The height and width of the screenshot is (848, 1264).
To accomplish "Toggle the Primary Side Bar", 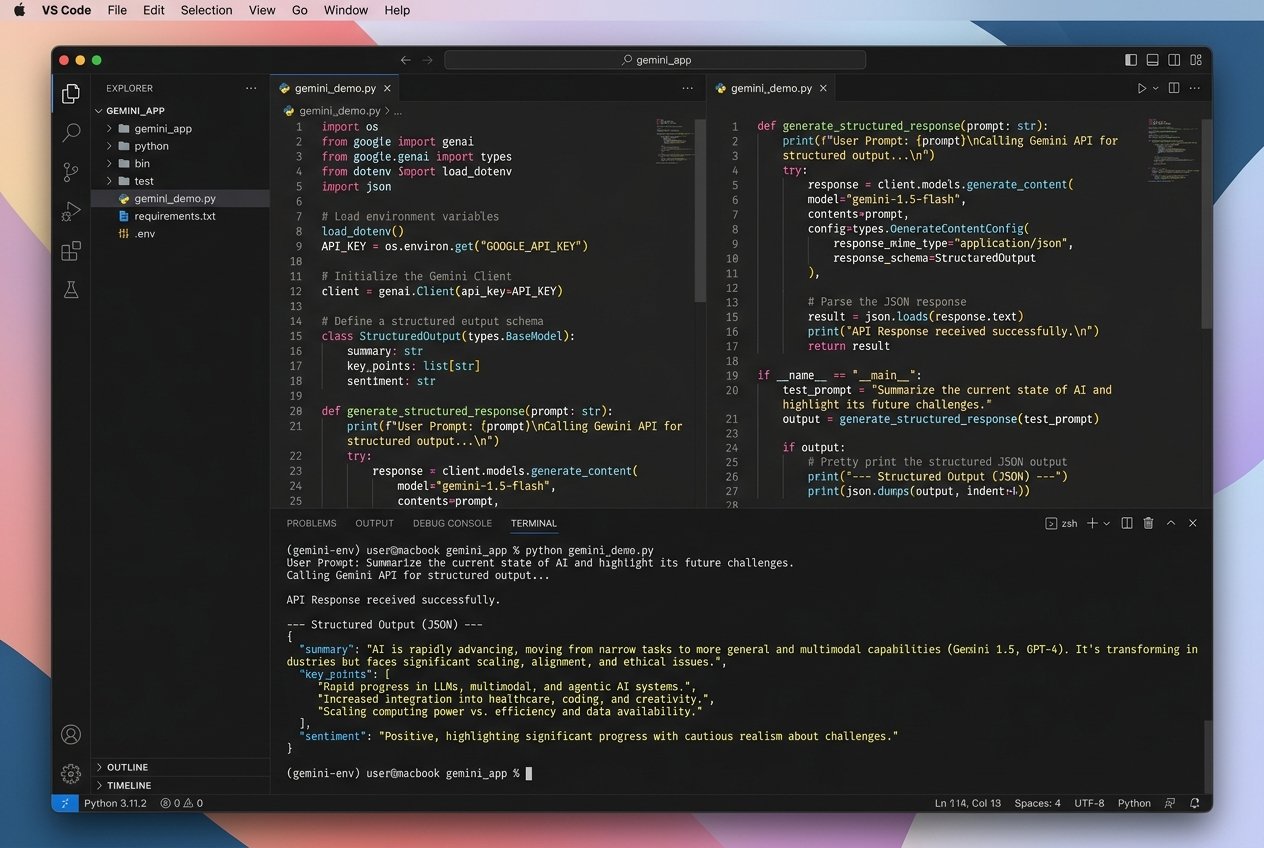I will pyautogui.click(x=1131, y=60).
